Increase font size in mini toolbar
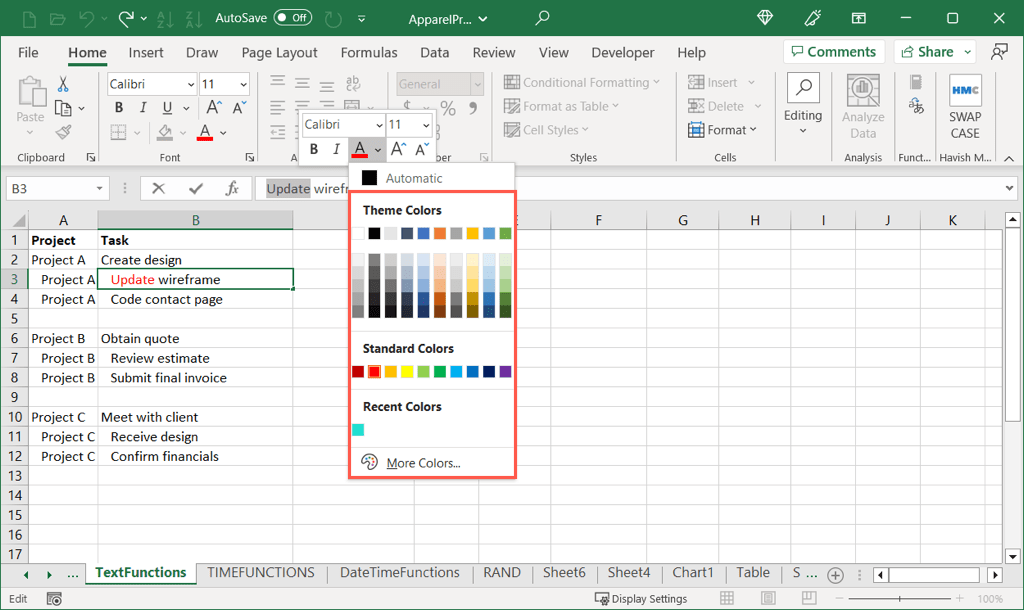This screenshot has width=1024, height=610. [x=398, y=150]
